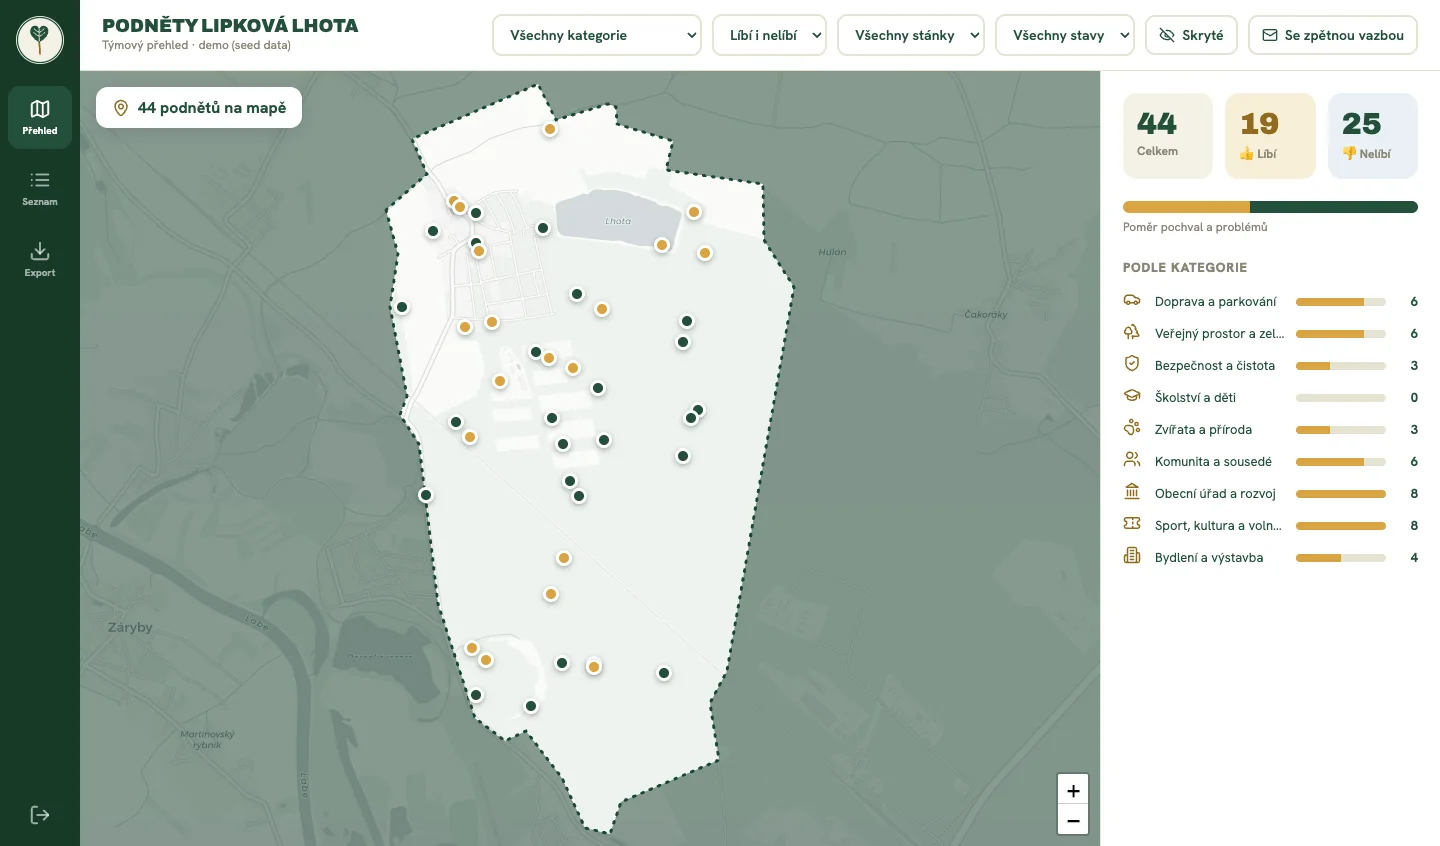Screen dimensions: 1440x846
Task: Click the Poměr pochval a problémů bar
Action: click(x=1270, y=207)
